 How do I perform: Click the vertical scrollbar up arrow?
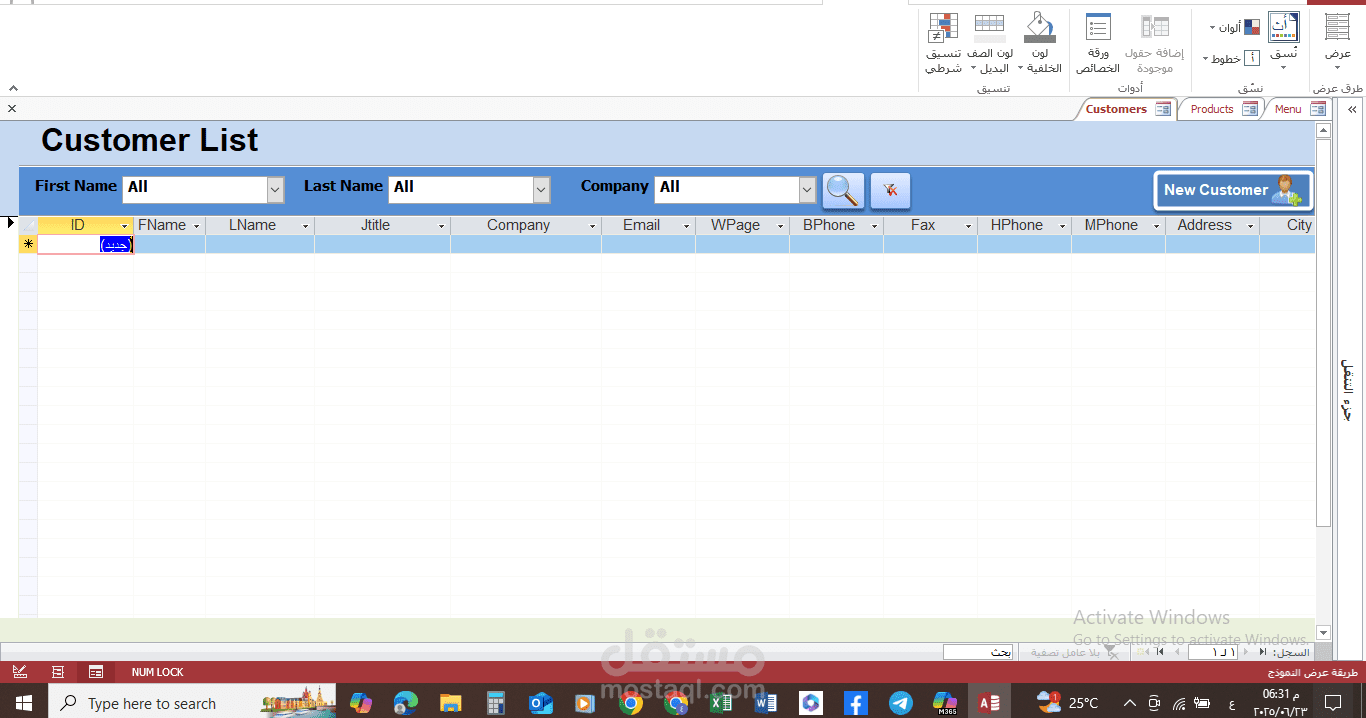coord(1323,130)
